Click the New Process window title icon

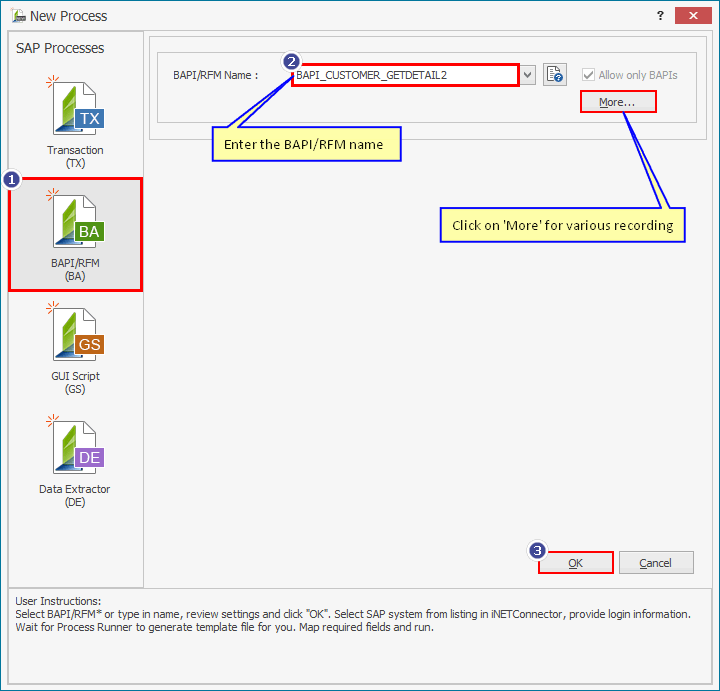(x=17, y=16)
